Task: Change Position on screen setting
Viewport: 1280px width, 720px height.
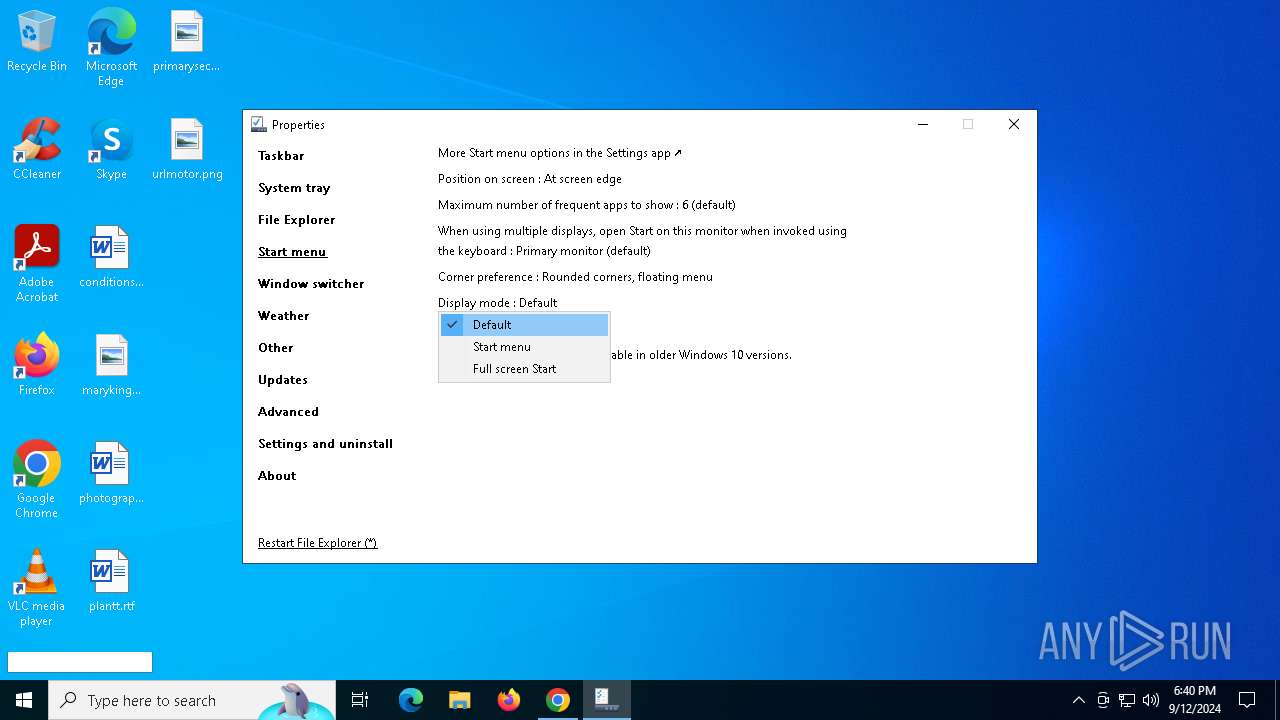Action: [530, 179]
